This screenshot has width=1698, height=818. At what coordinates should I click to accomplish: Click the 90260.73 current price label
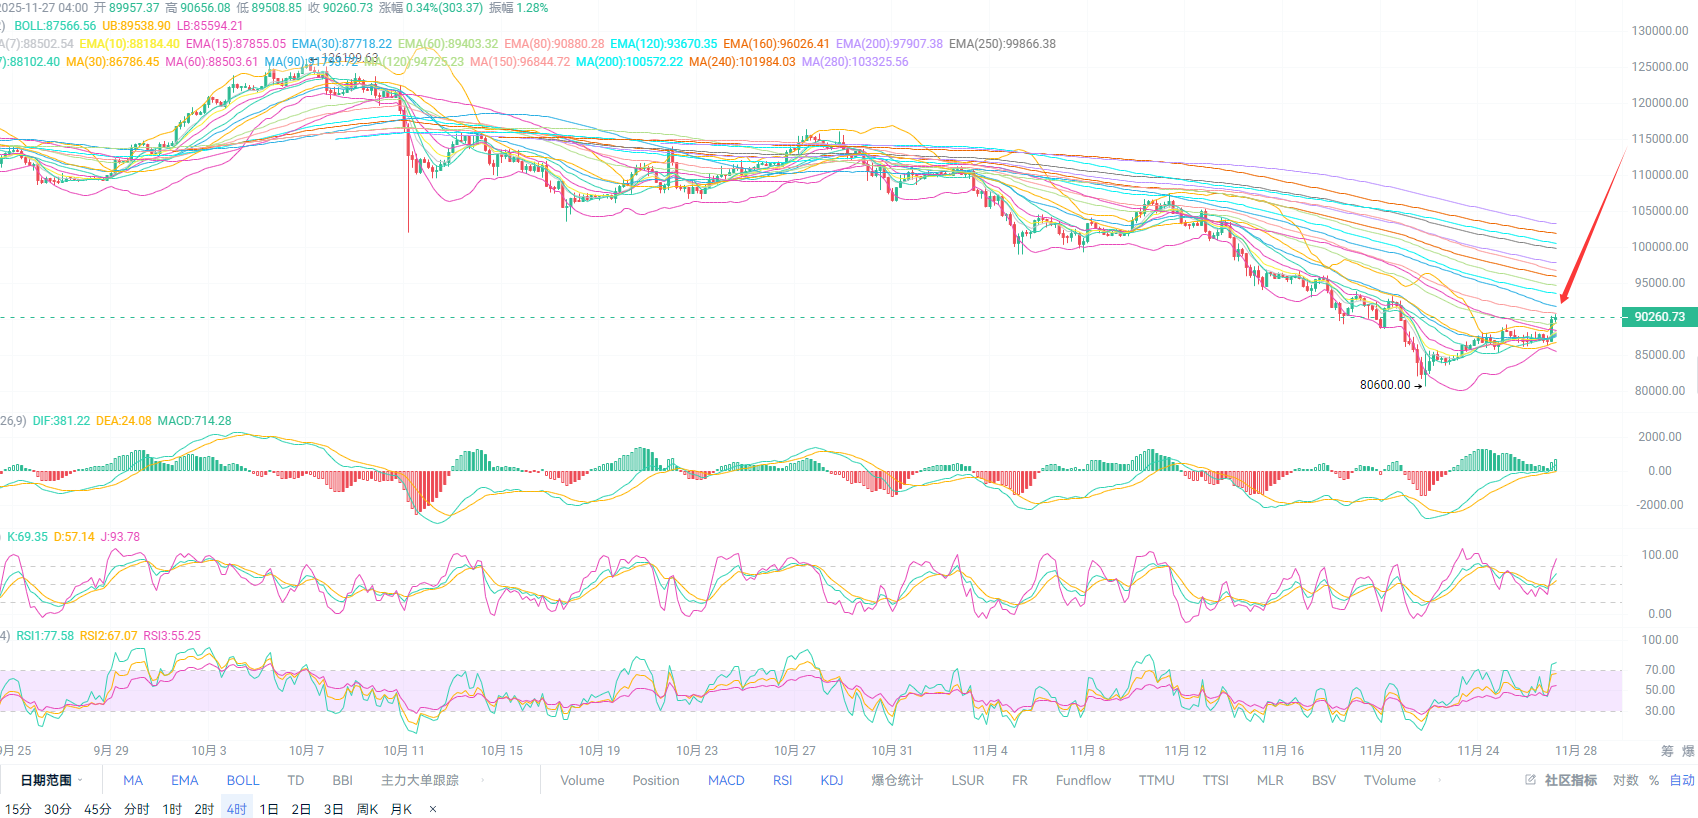point(1659,317)
